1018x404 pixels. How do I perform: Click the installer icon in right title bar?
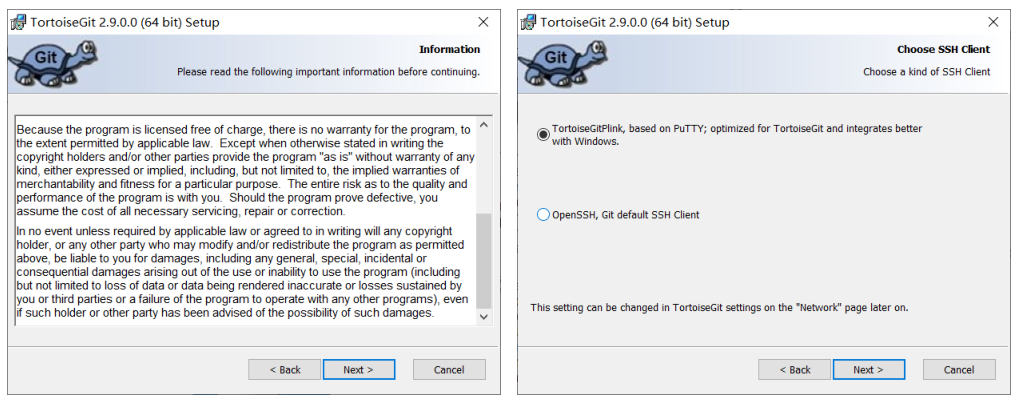pyautogui.click(x=528, y=22)
